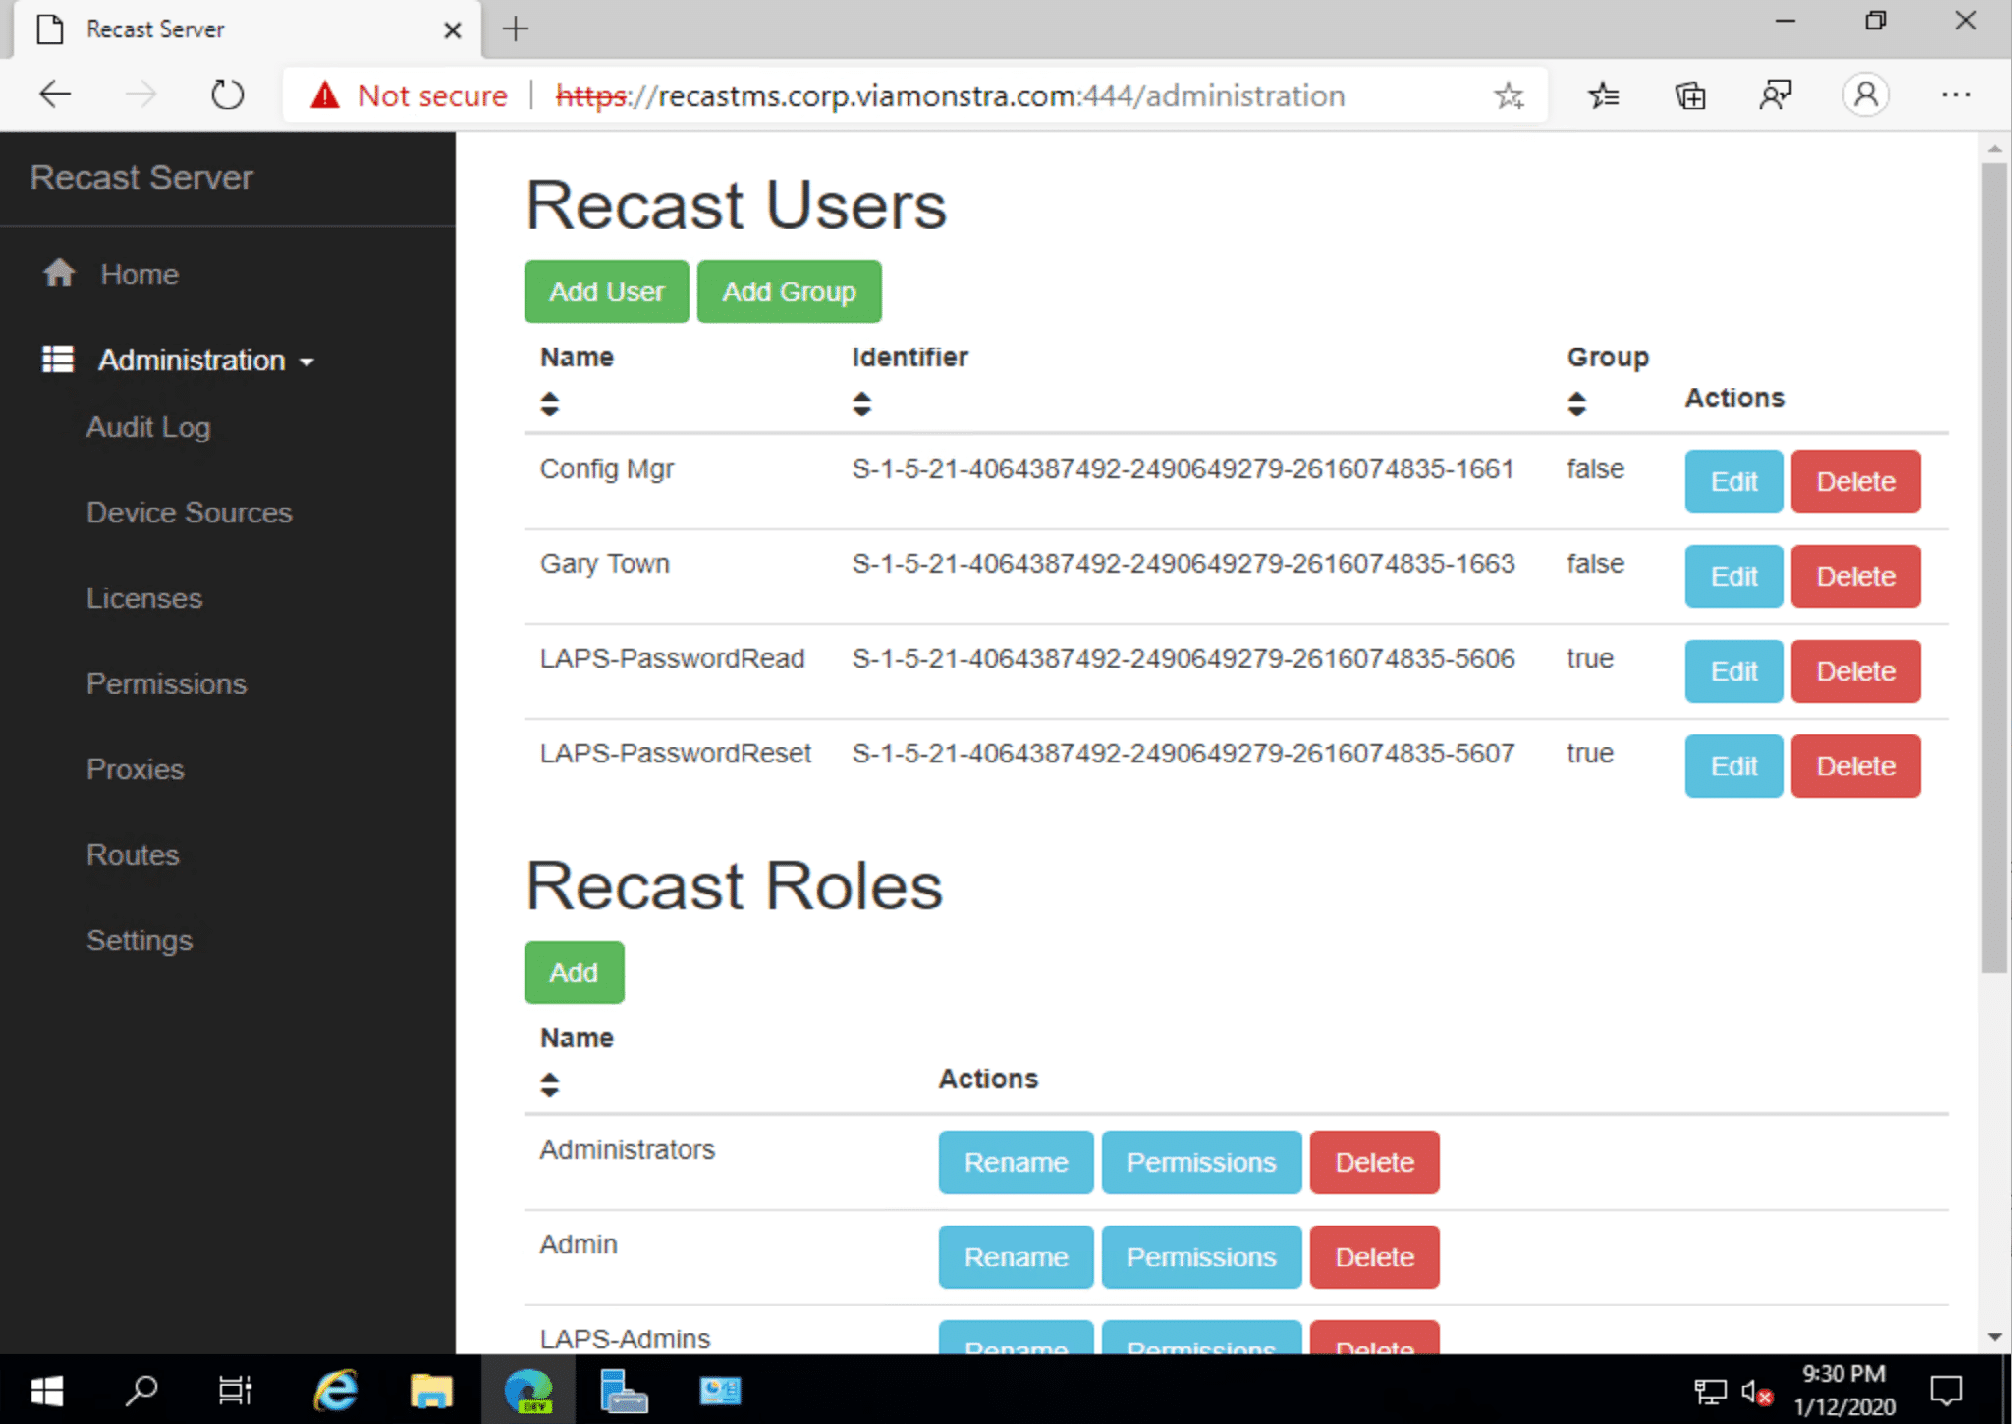Add this page to favorites star

tap(1508, 96)
